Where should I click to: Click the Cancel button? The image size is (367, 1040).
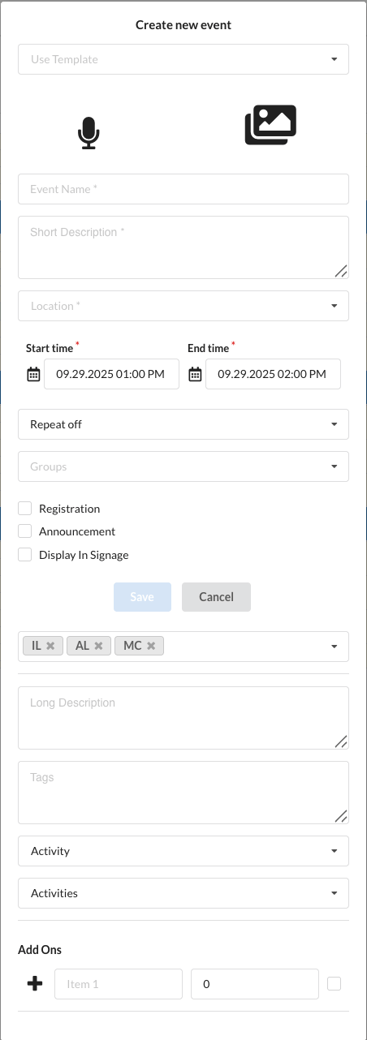[x=216, y=597]
